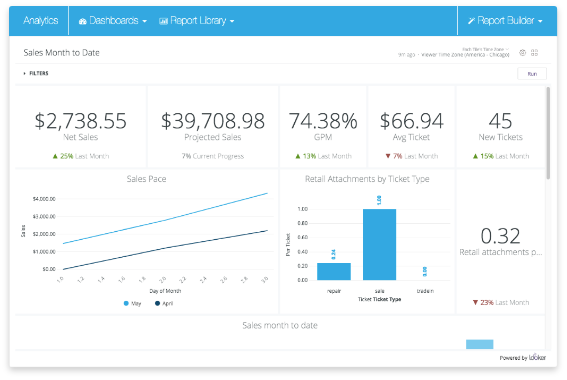
Task: Click the Sales Pace chart title
Action: pyautogui.click(x=146, y=179)
